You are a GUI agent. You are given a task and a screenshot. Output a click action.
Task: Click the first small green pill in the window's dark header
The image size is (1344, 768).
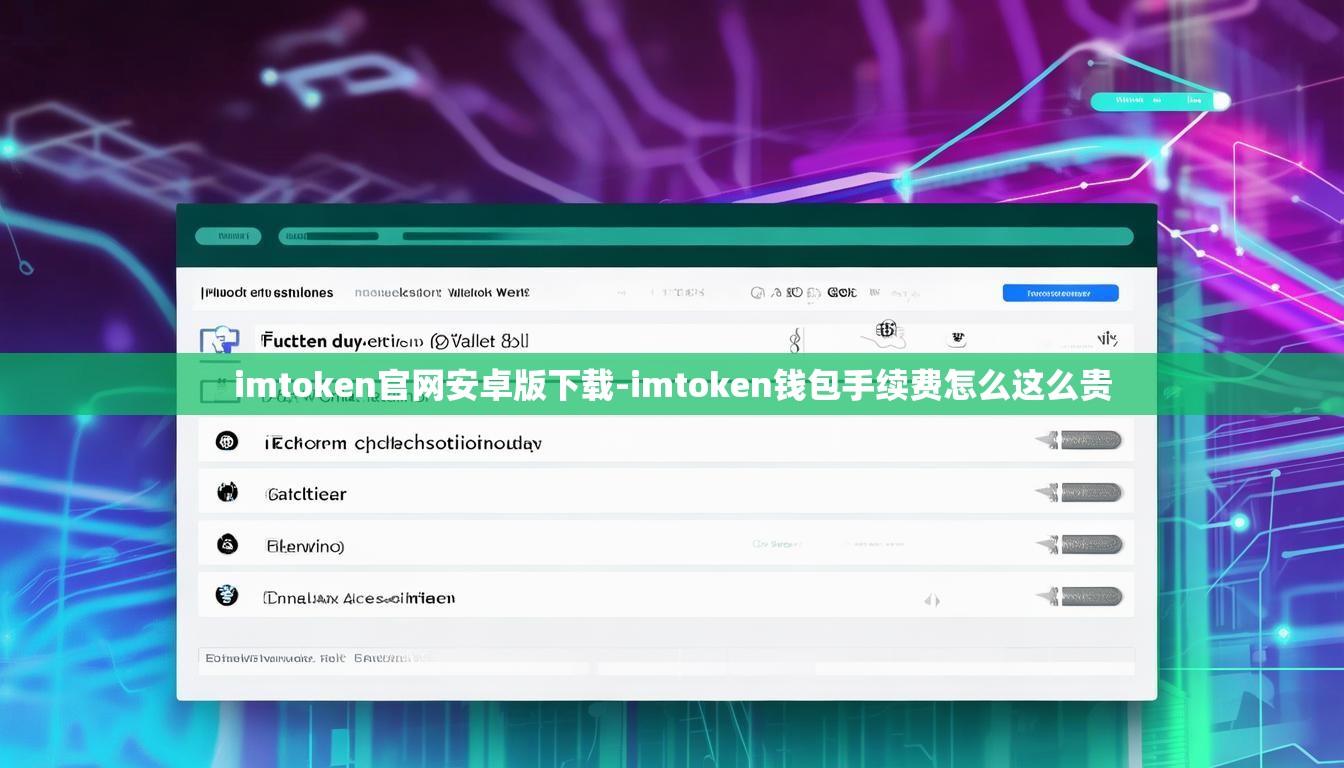pos(228,237)
